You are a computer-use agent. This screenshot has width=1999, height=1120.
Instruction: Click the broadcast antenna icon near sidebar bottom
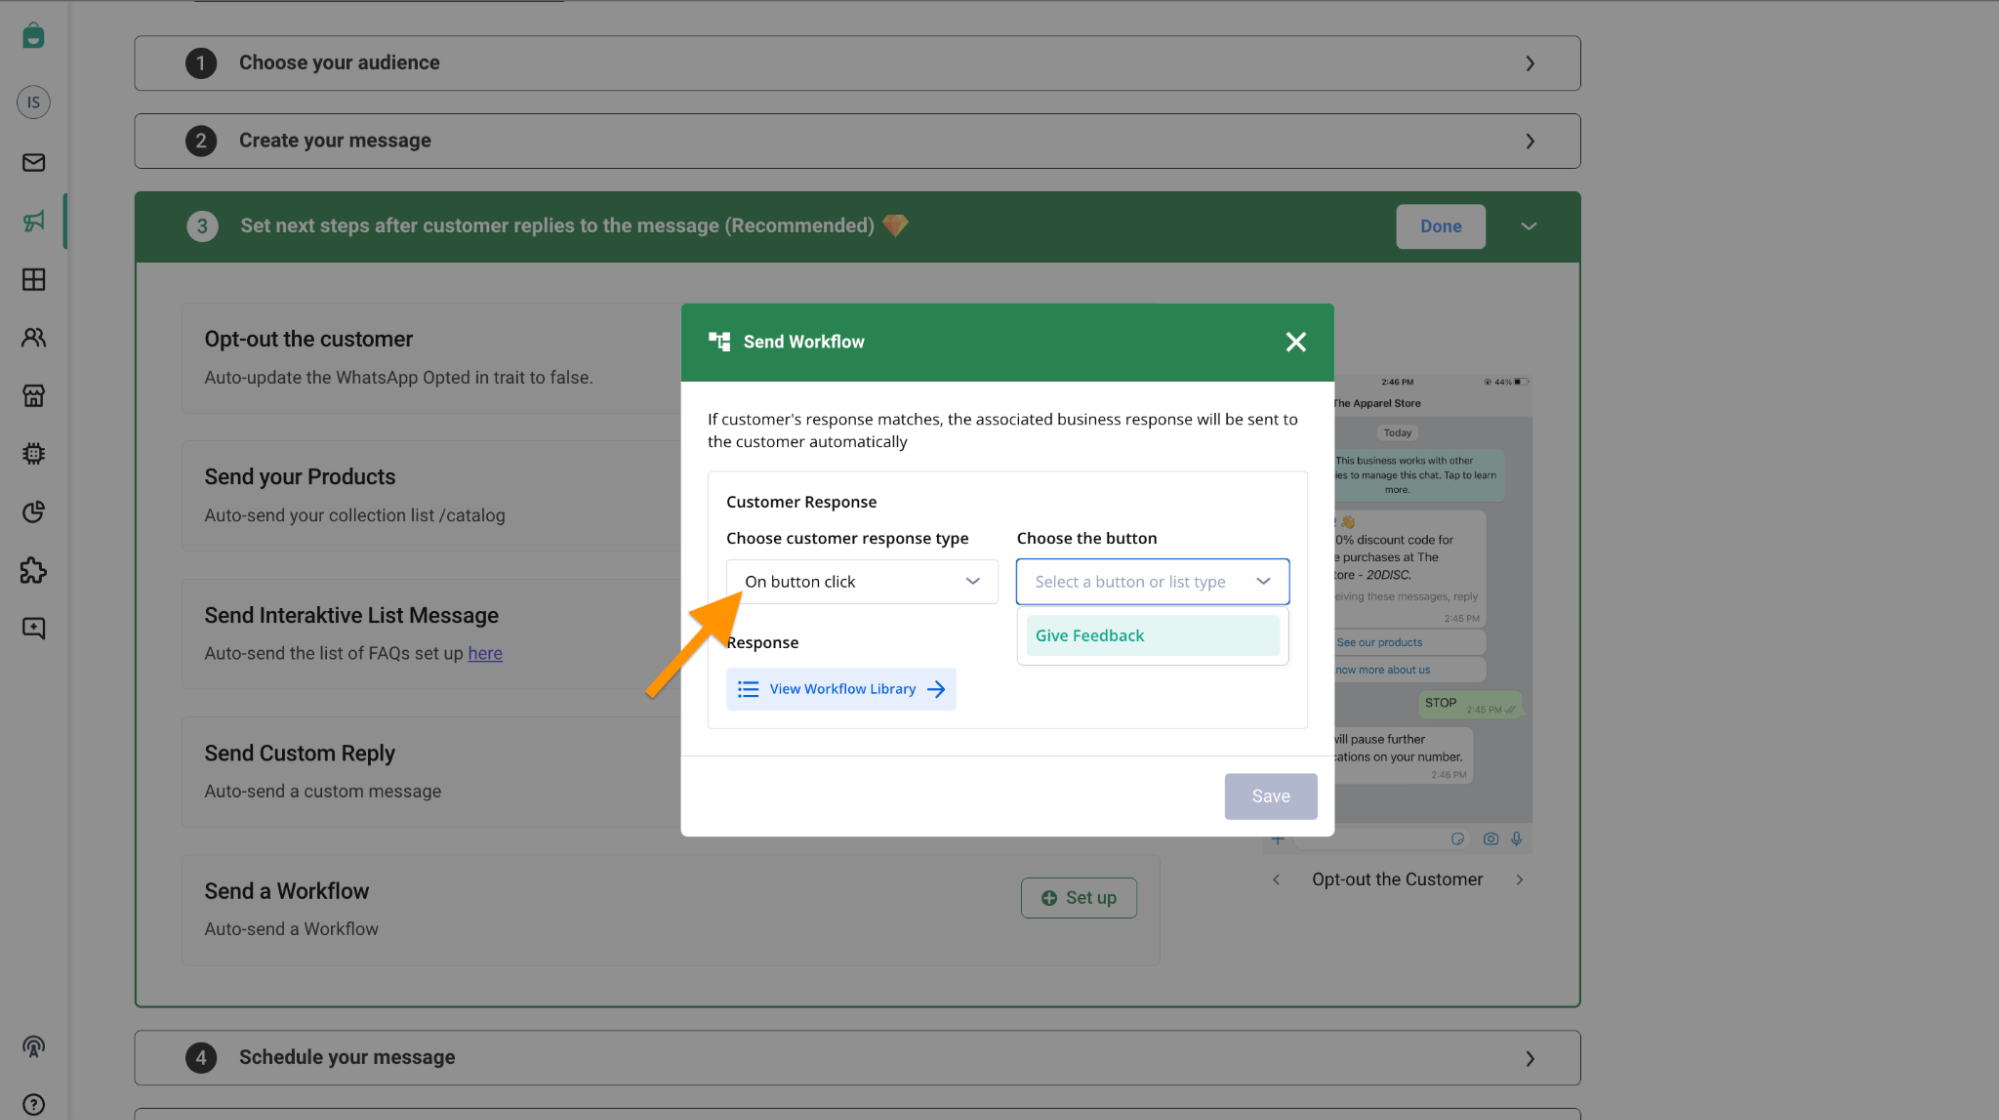coord(33,1047)
